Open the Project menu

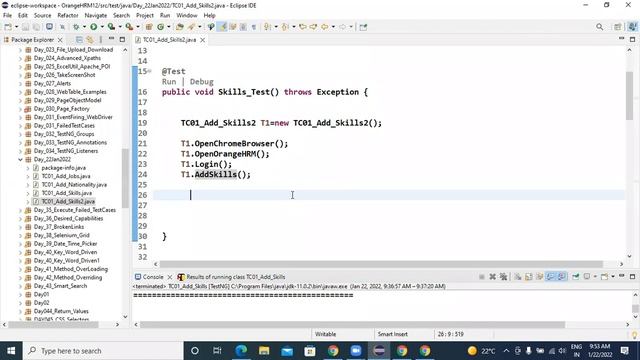click(x=144, y=16)
